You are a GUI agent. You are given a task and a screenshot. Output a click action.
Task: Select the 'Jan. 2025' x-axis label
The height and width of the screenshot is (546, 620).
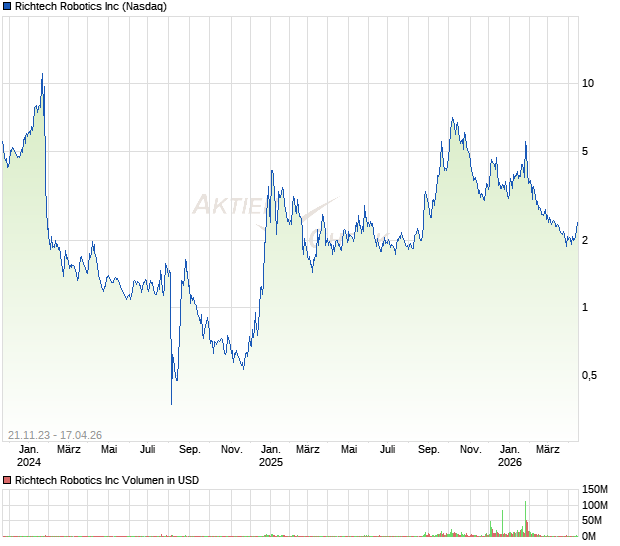coord(271,456)
